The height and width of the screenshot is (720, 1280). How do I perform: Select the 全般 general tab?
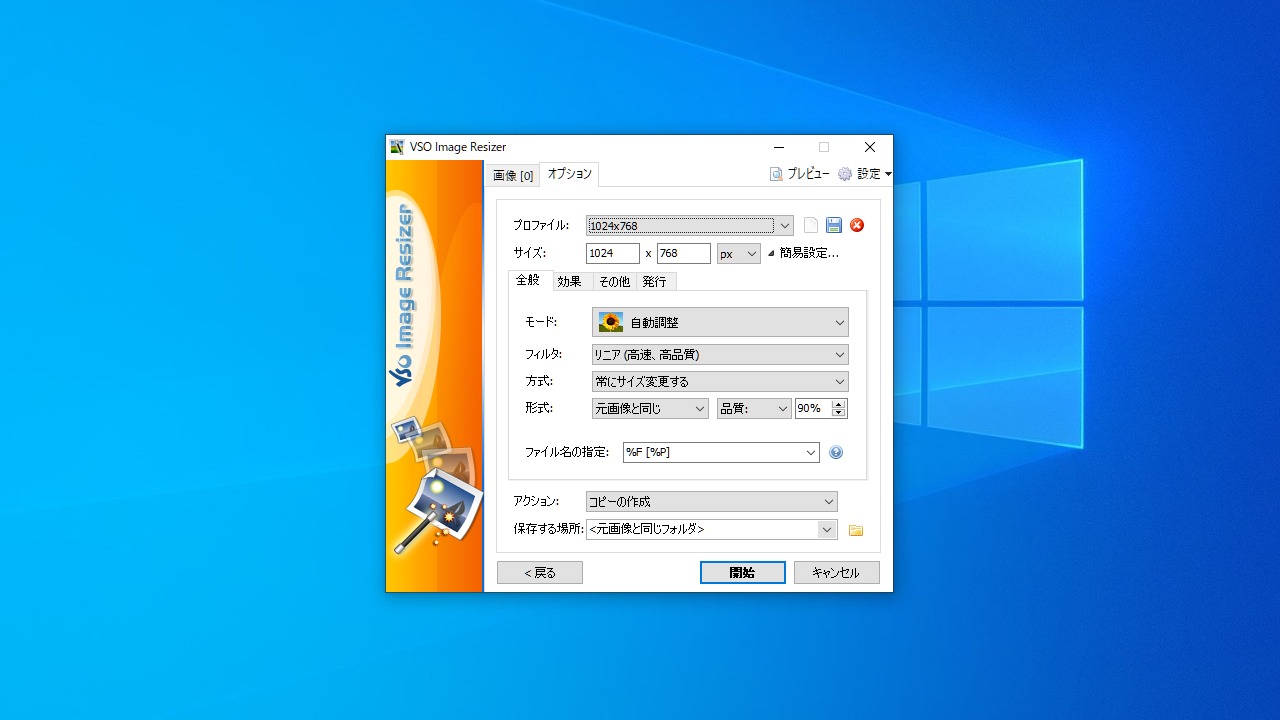click(528, 281)
